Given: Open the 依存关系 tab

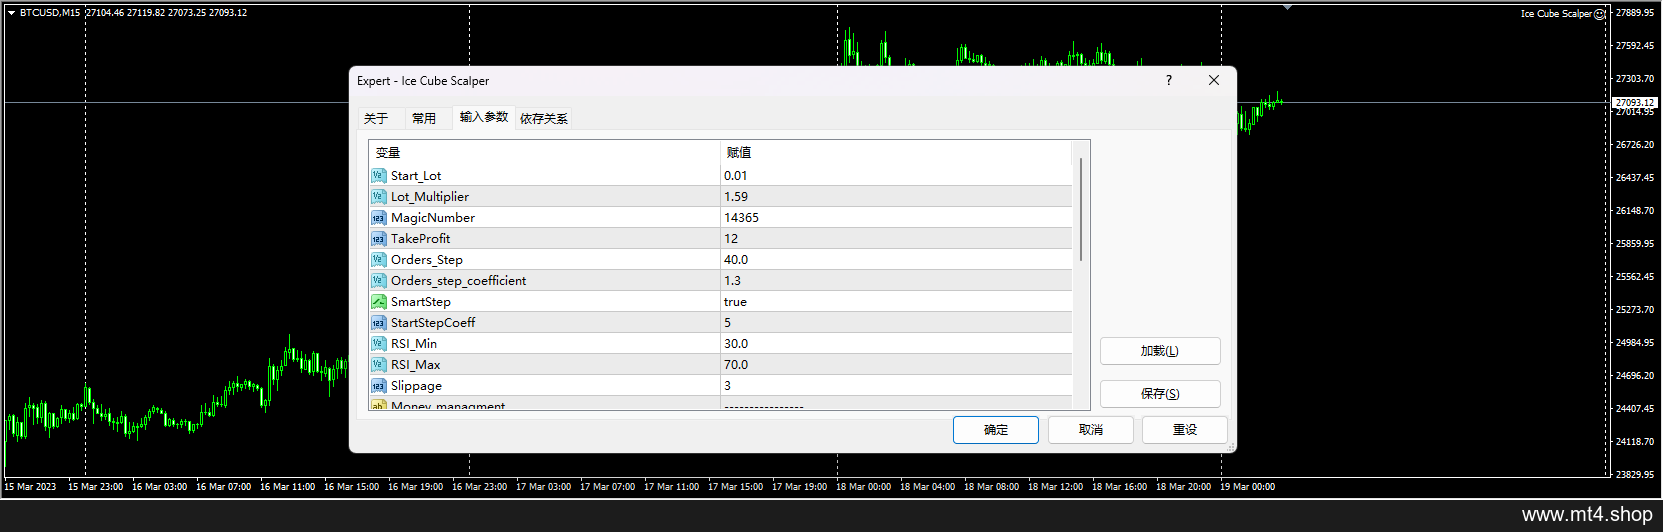Looking at the screenshot, I should [x=544, y=118].
